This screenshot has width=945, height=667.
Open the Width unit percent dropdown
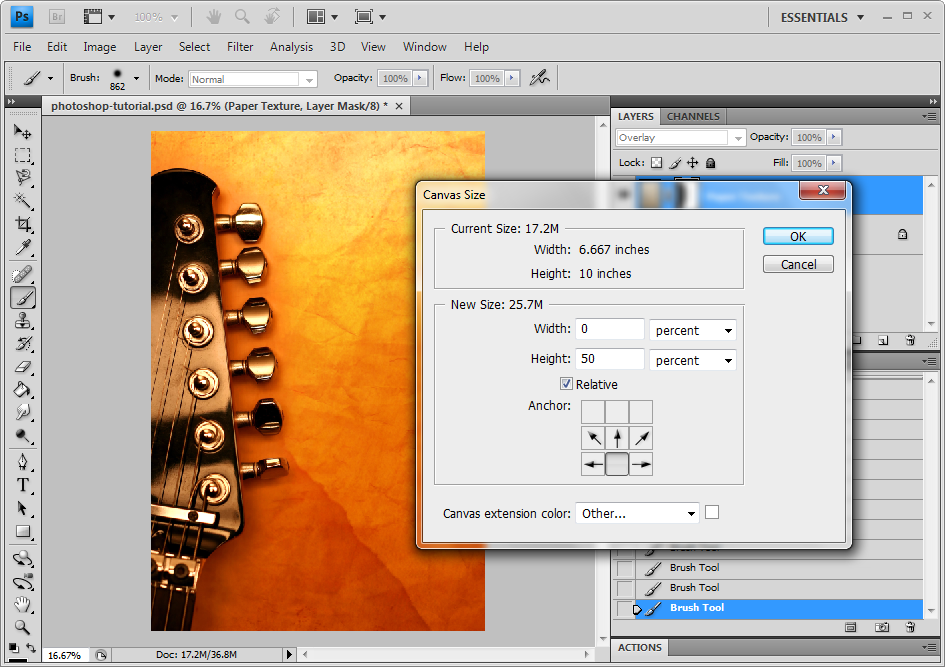click(692, 330)
